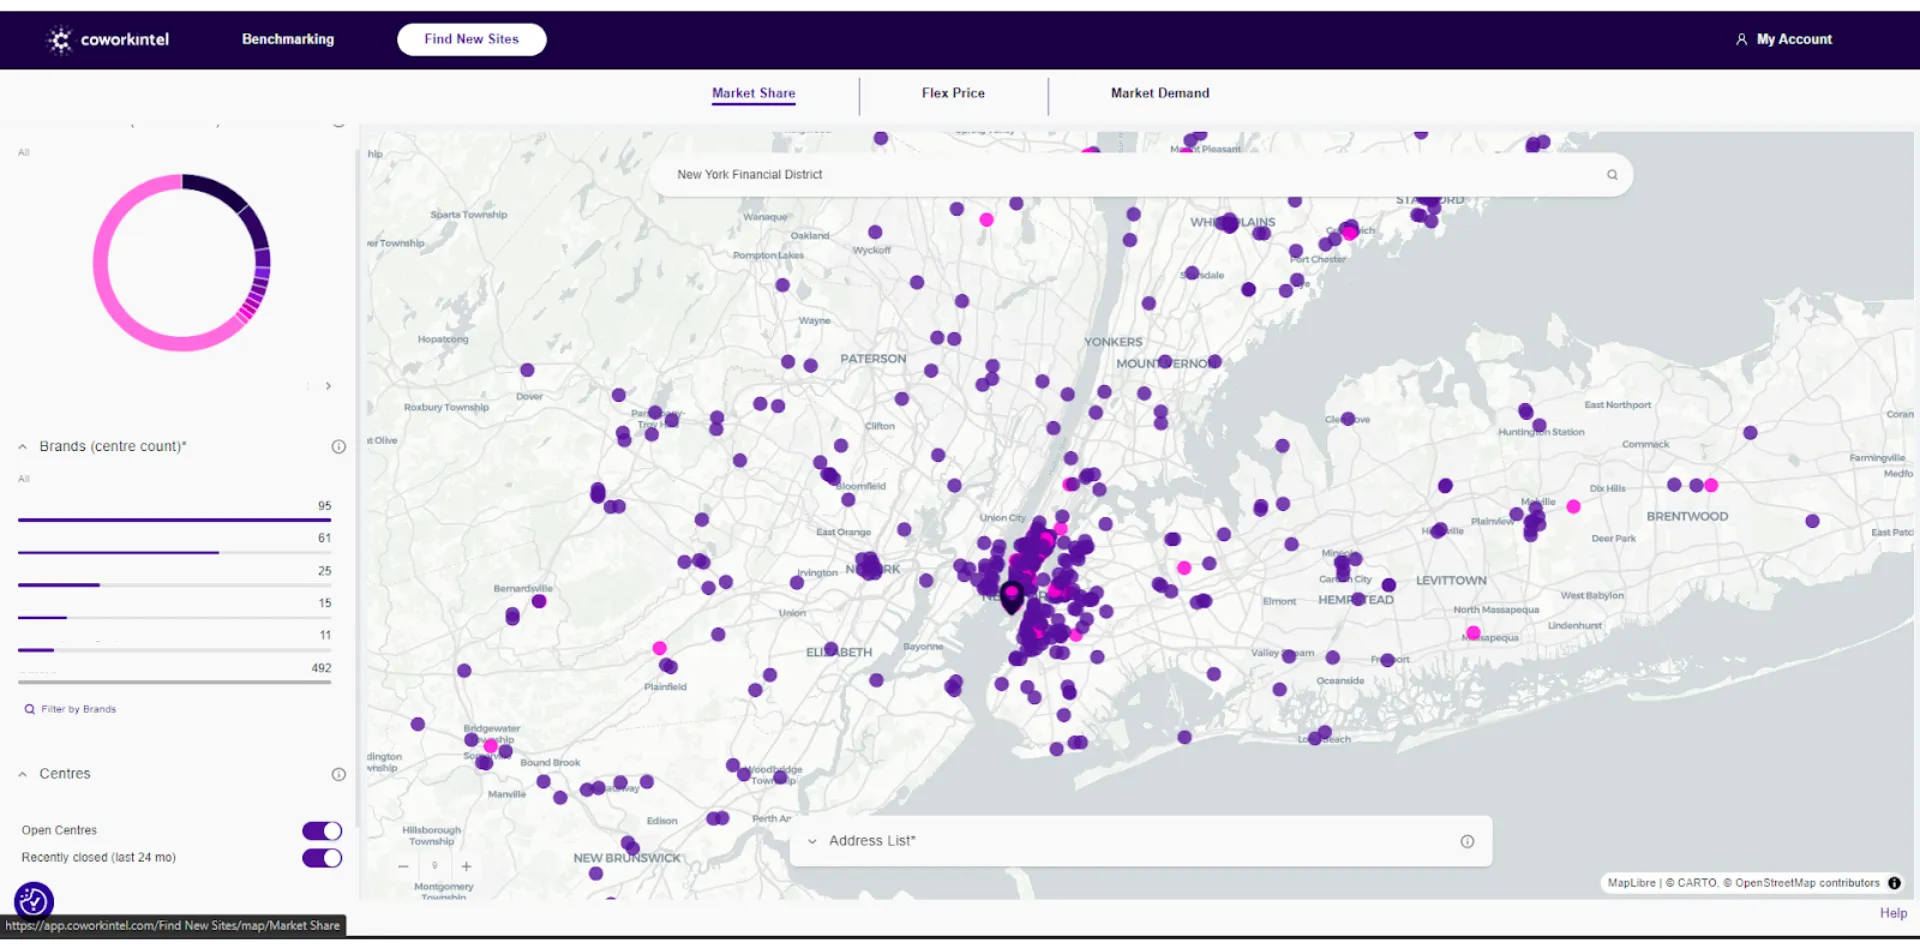Click the info icon next to Address List

point(1467,841)
